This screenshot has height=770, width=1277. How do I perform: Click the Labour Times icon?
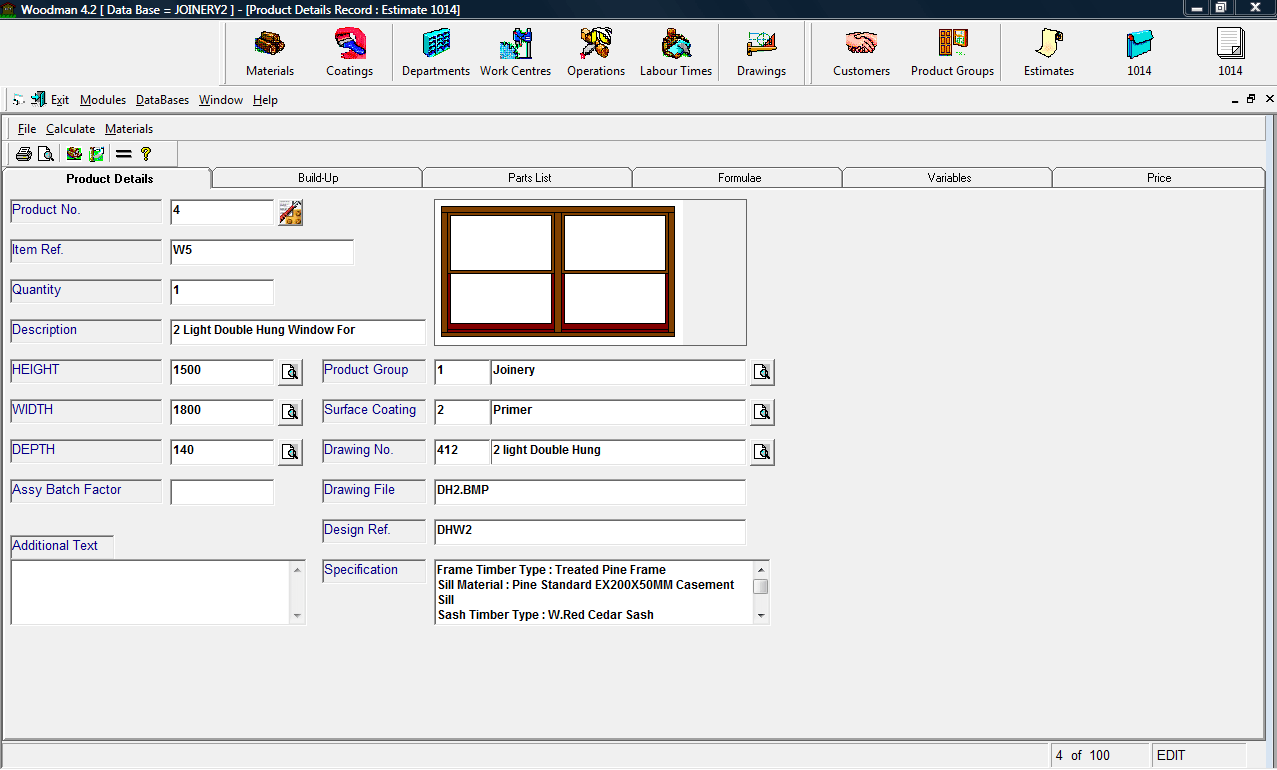coord(676,53)
